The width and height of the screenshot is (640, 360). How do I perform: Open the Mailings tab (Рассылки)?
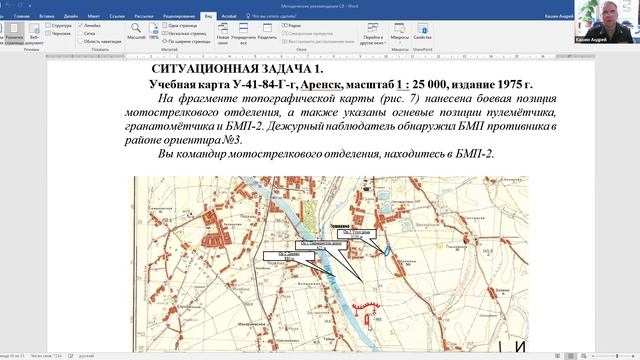point(144,16)
